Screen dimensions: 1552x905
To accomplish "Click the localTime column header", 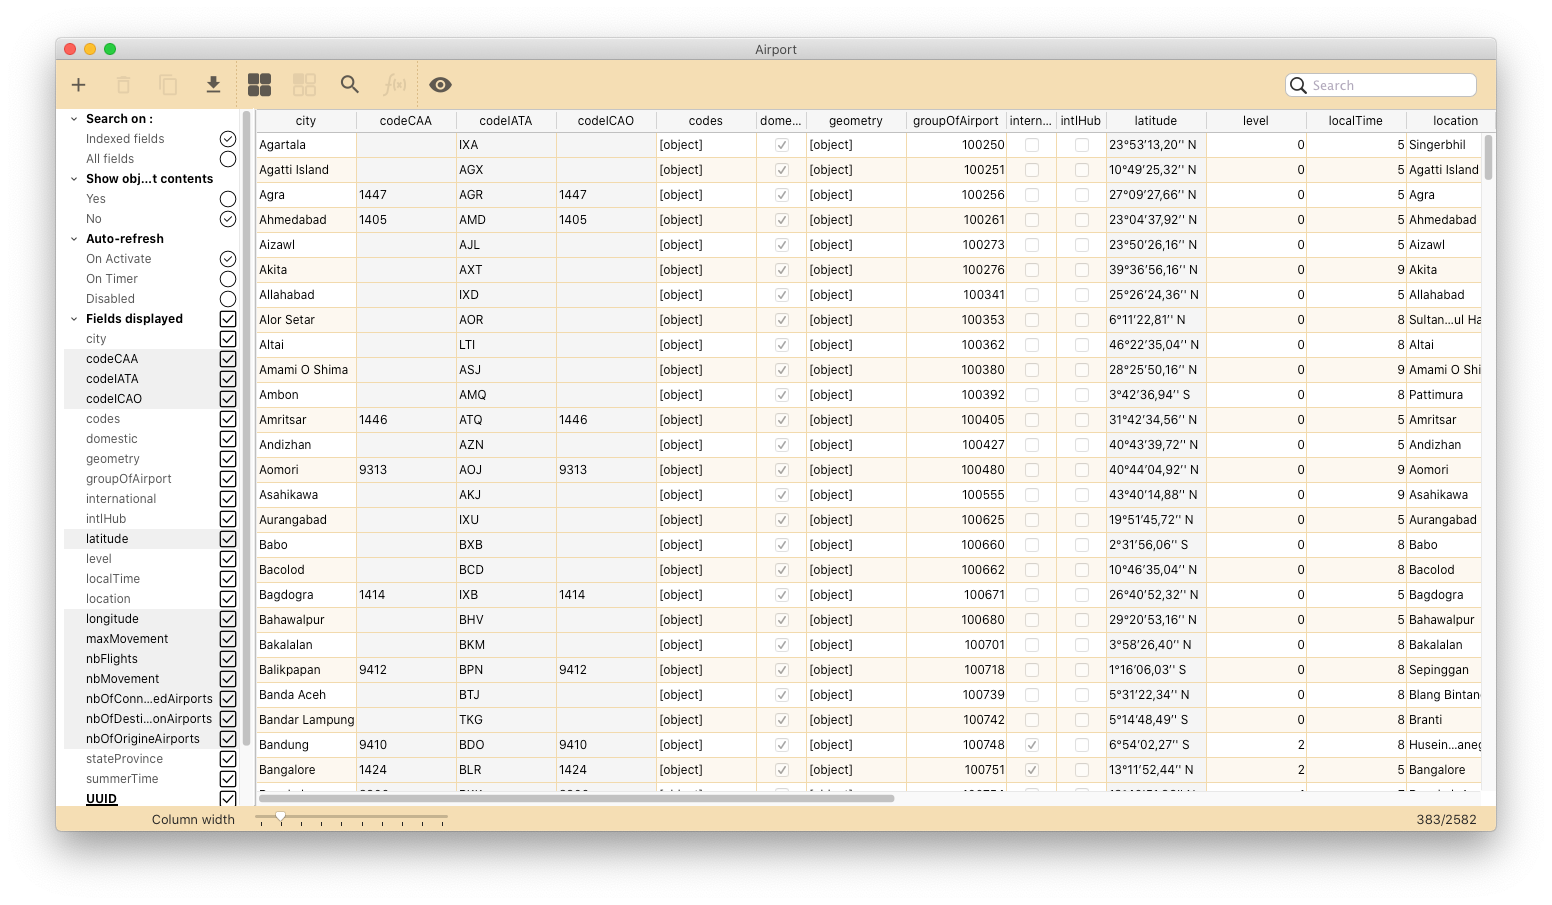I will click(1356, 121).
